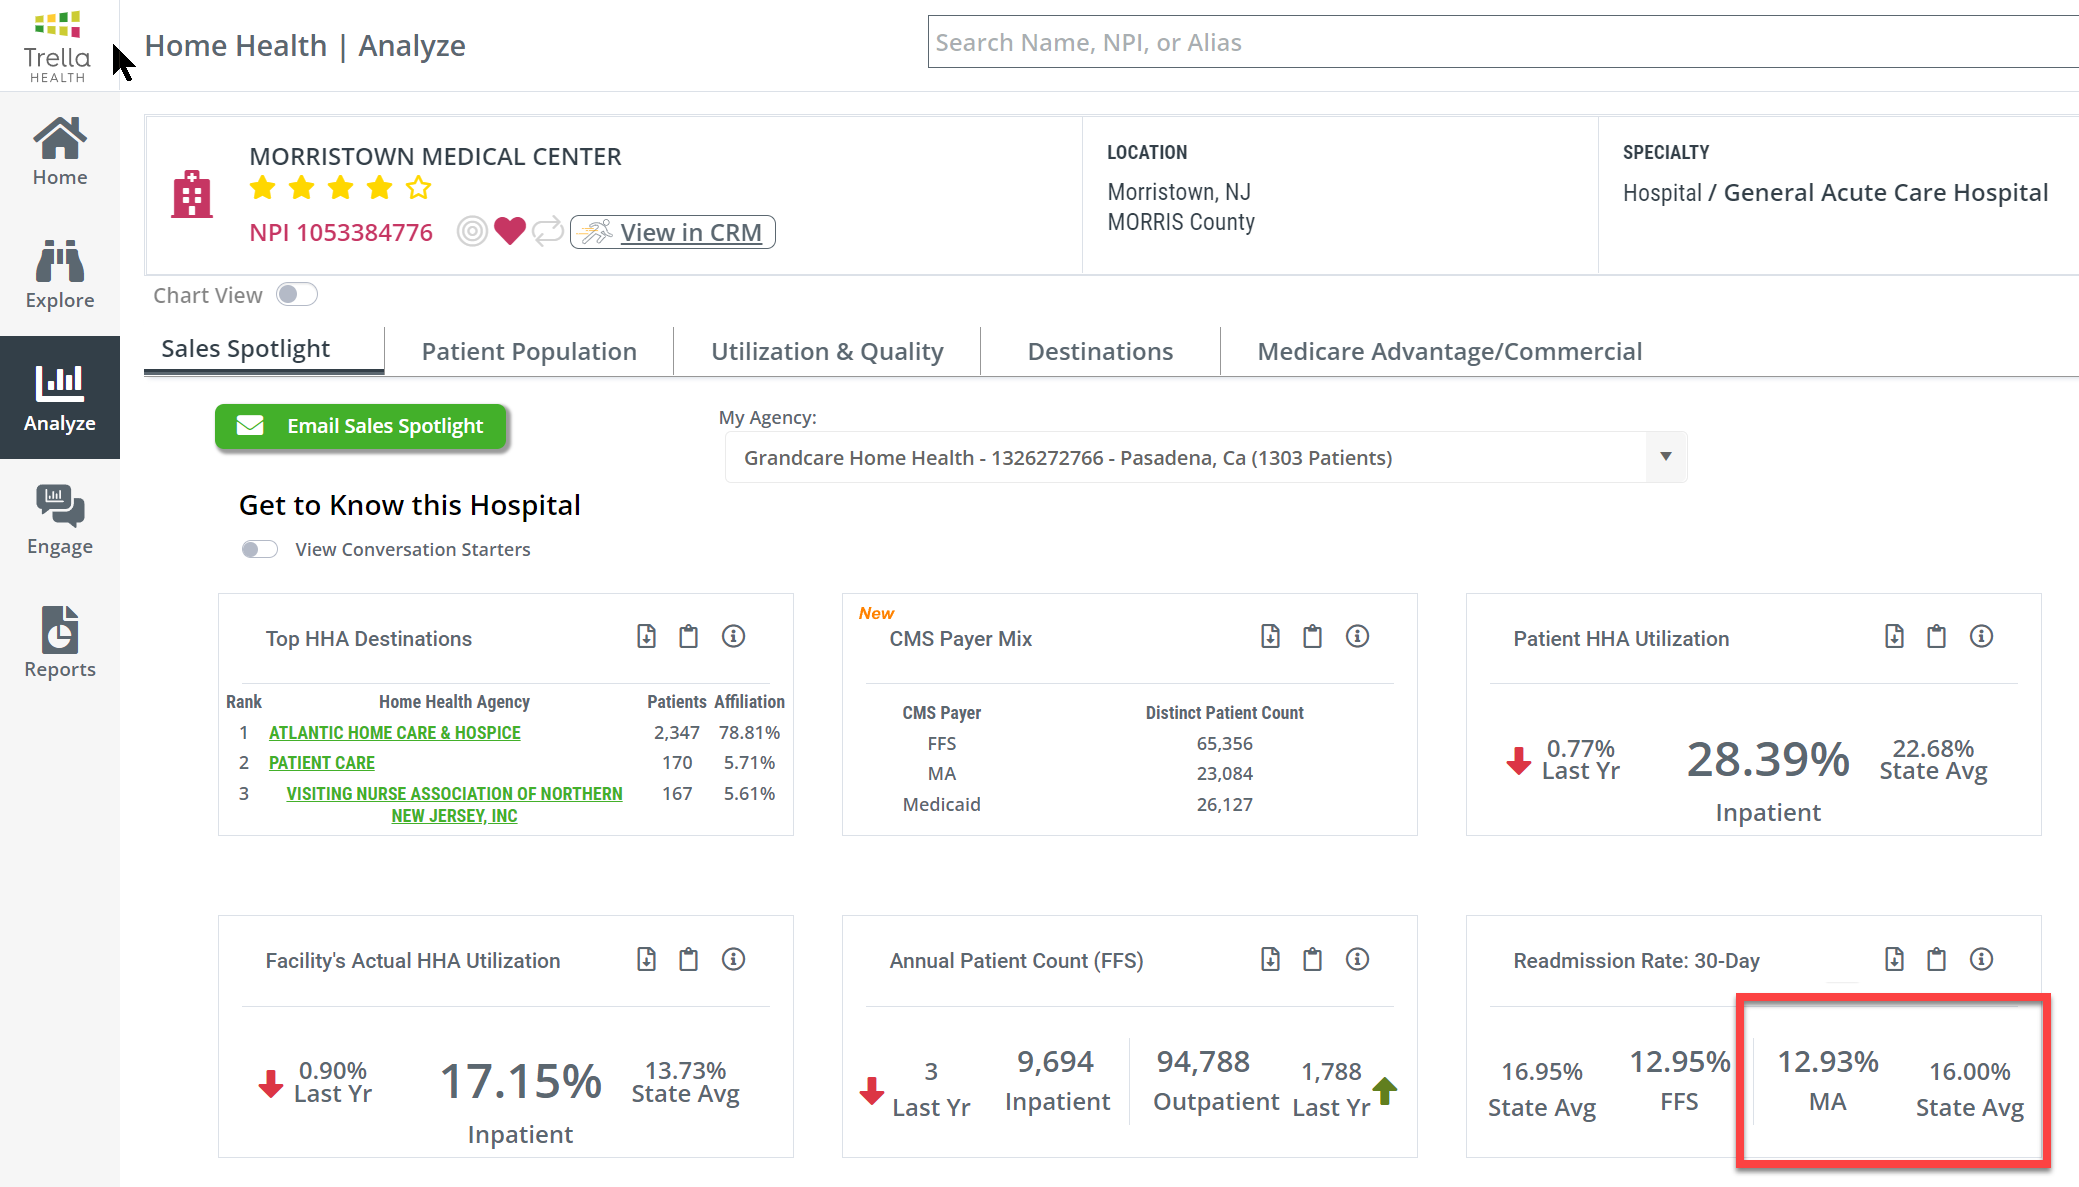This screenshot has width=2079, height=1187.
Task: Show info for CMS Payer Mix
Action: point(1358,637)
